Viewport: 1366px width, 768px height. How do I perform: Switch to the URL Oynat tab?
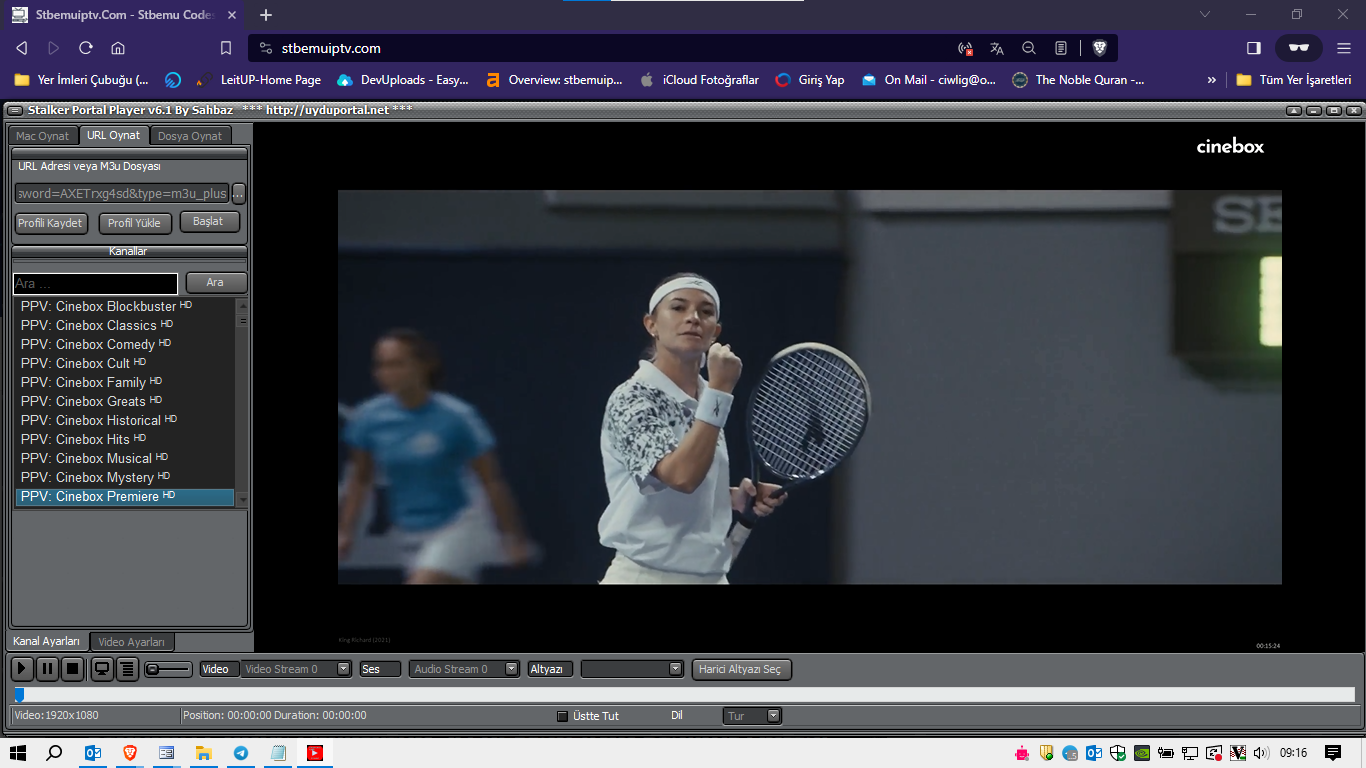pos(113,135)
